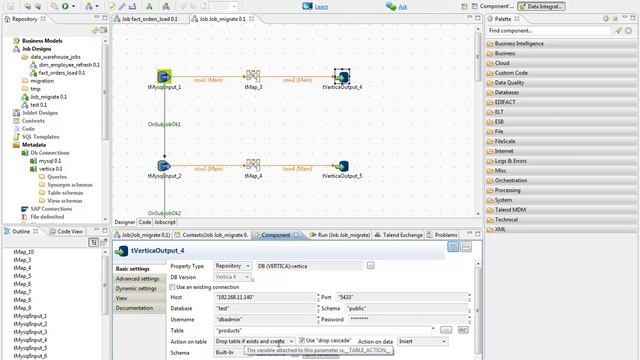The width and height of the screenshot is (640, 360).
Task: Click the table browse button beside products field
Action: 446,330
